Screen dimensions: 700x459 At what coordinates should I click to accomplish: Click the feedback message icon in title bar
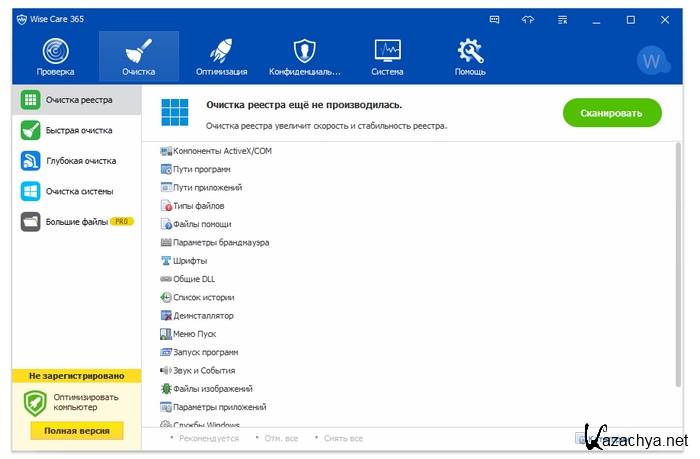(494, 19)
